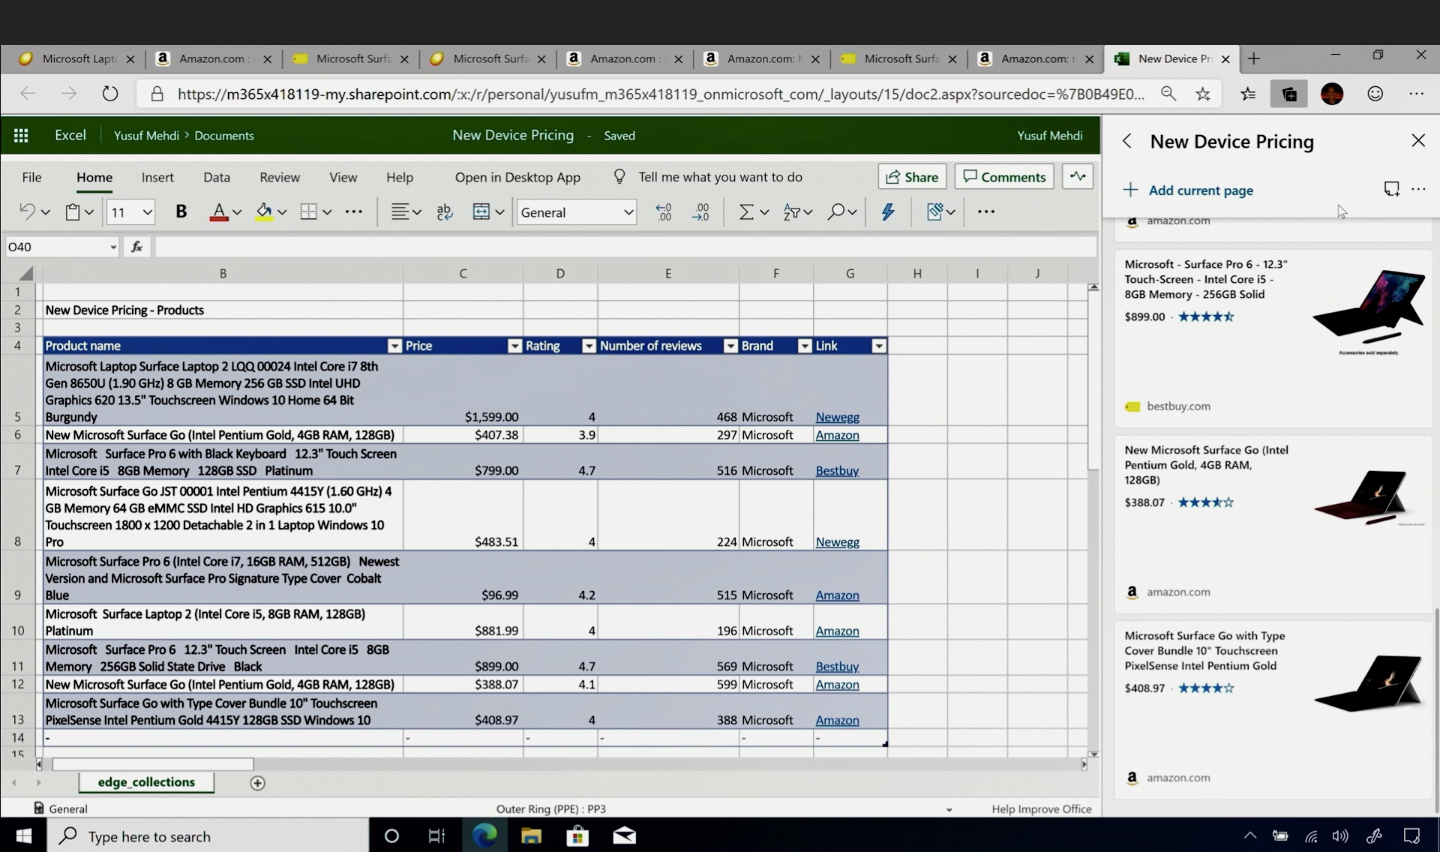The width and height of the screenshot is (1440, 852).
Task: Switch to the Review ribbon tab
Action: [279, 177]
